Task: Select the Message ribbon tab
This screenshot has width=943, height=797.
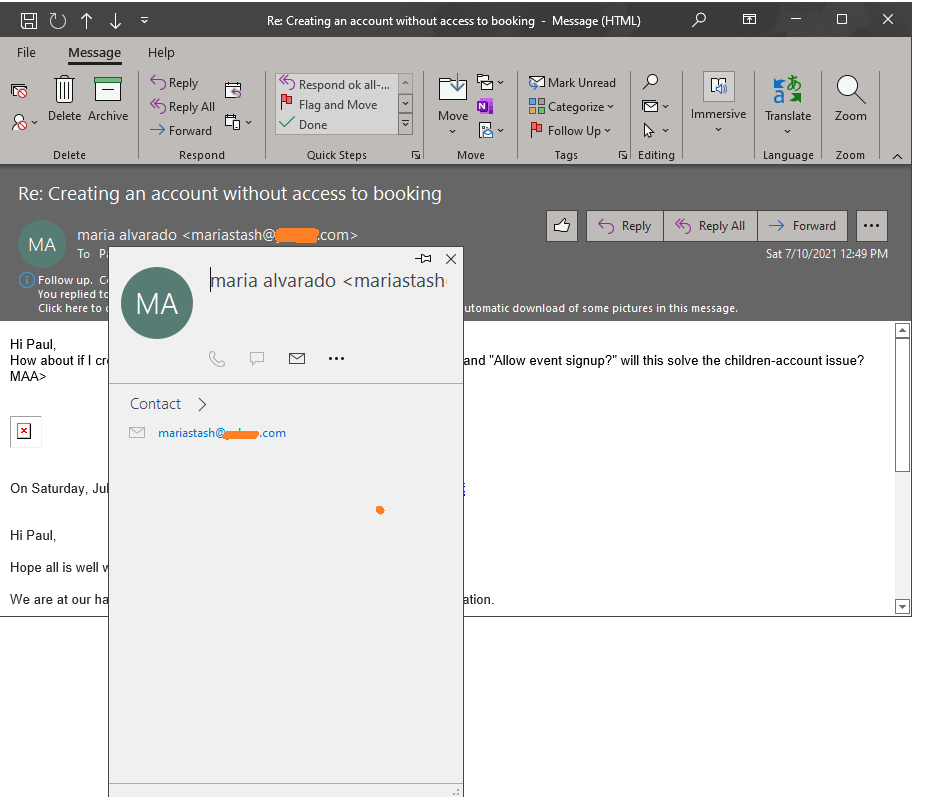Action: click(x=94, y=53)
